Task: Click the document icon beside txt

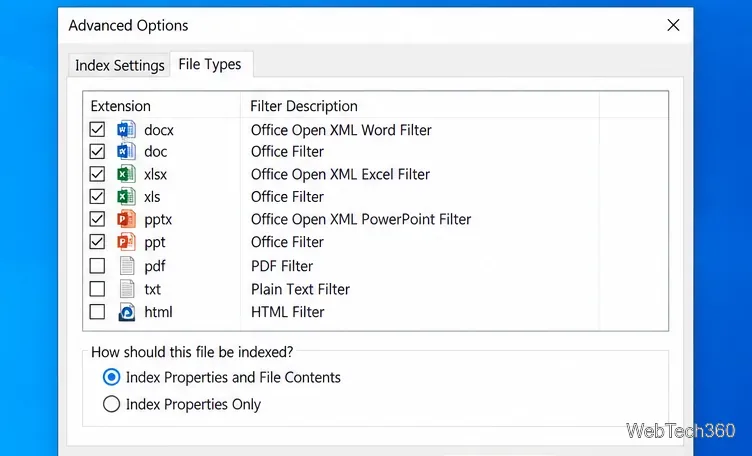Action: [x=127, y=289]
